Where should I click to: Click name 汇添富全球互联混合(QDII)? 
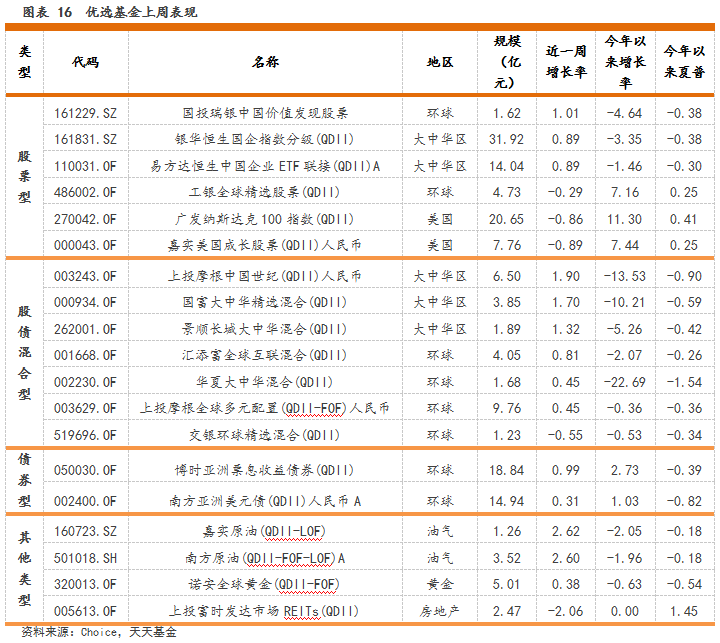tap(264, 355)
